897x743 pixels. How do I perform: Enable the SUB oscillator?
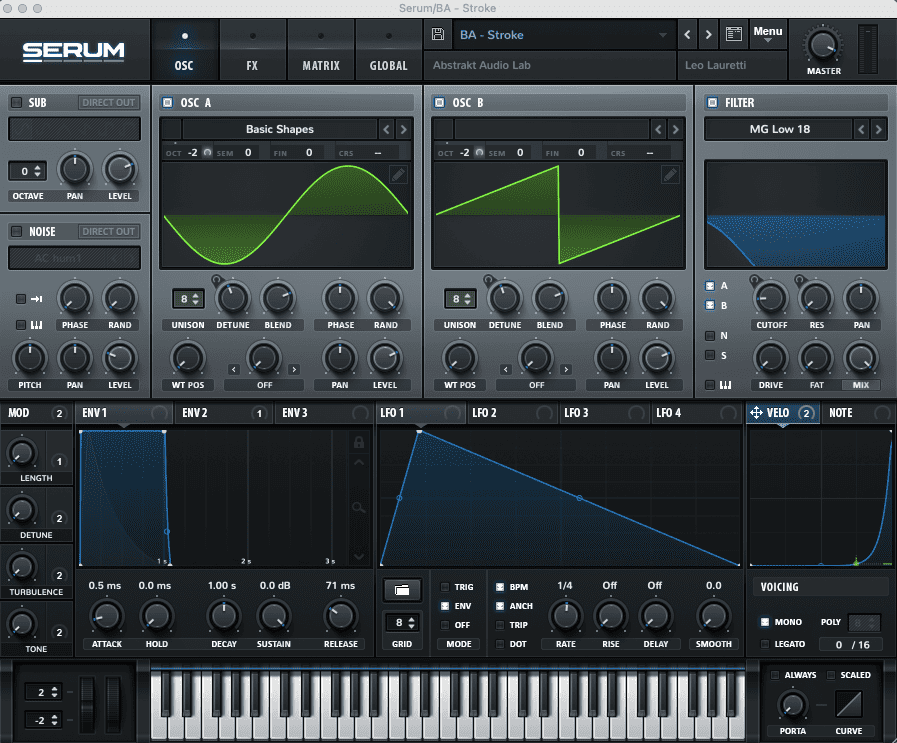[16, 103]
